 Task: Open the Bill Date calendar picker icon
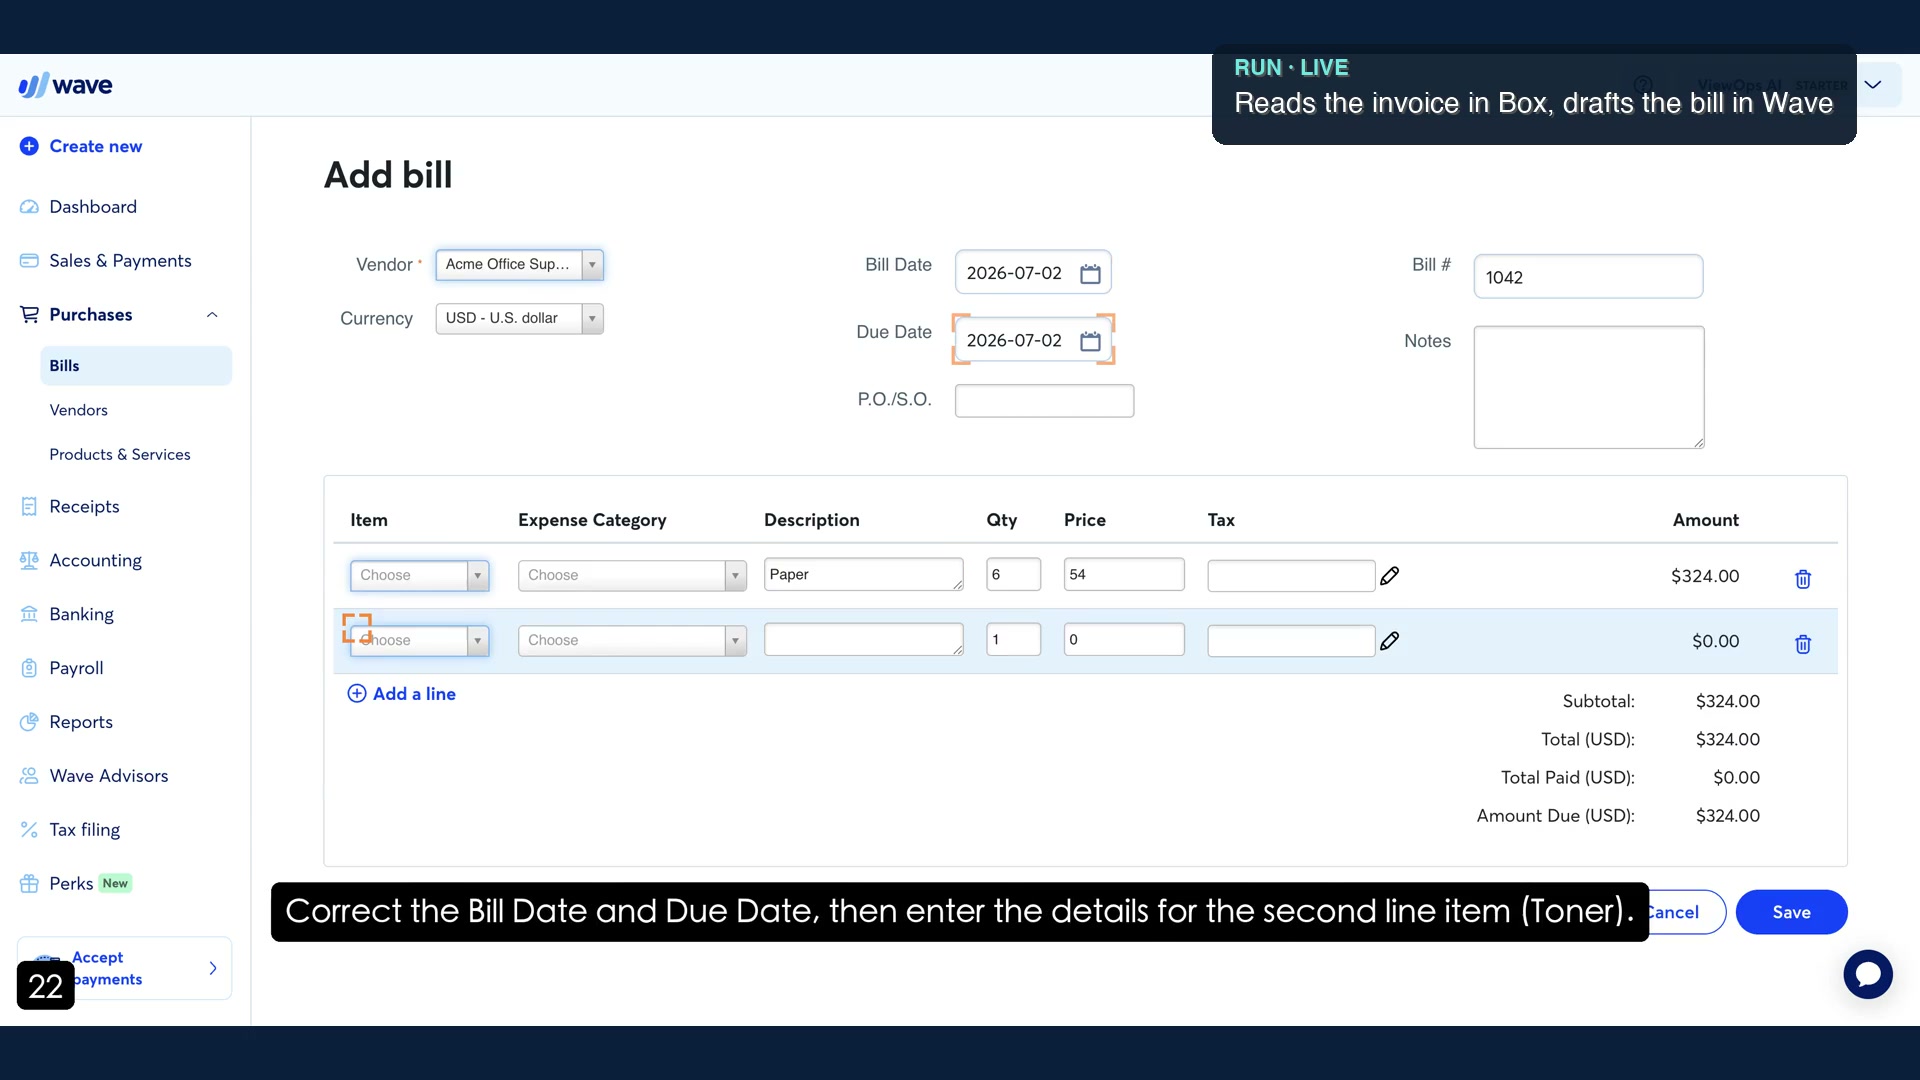click(x=1090, y=274)
